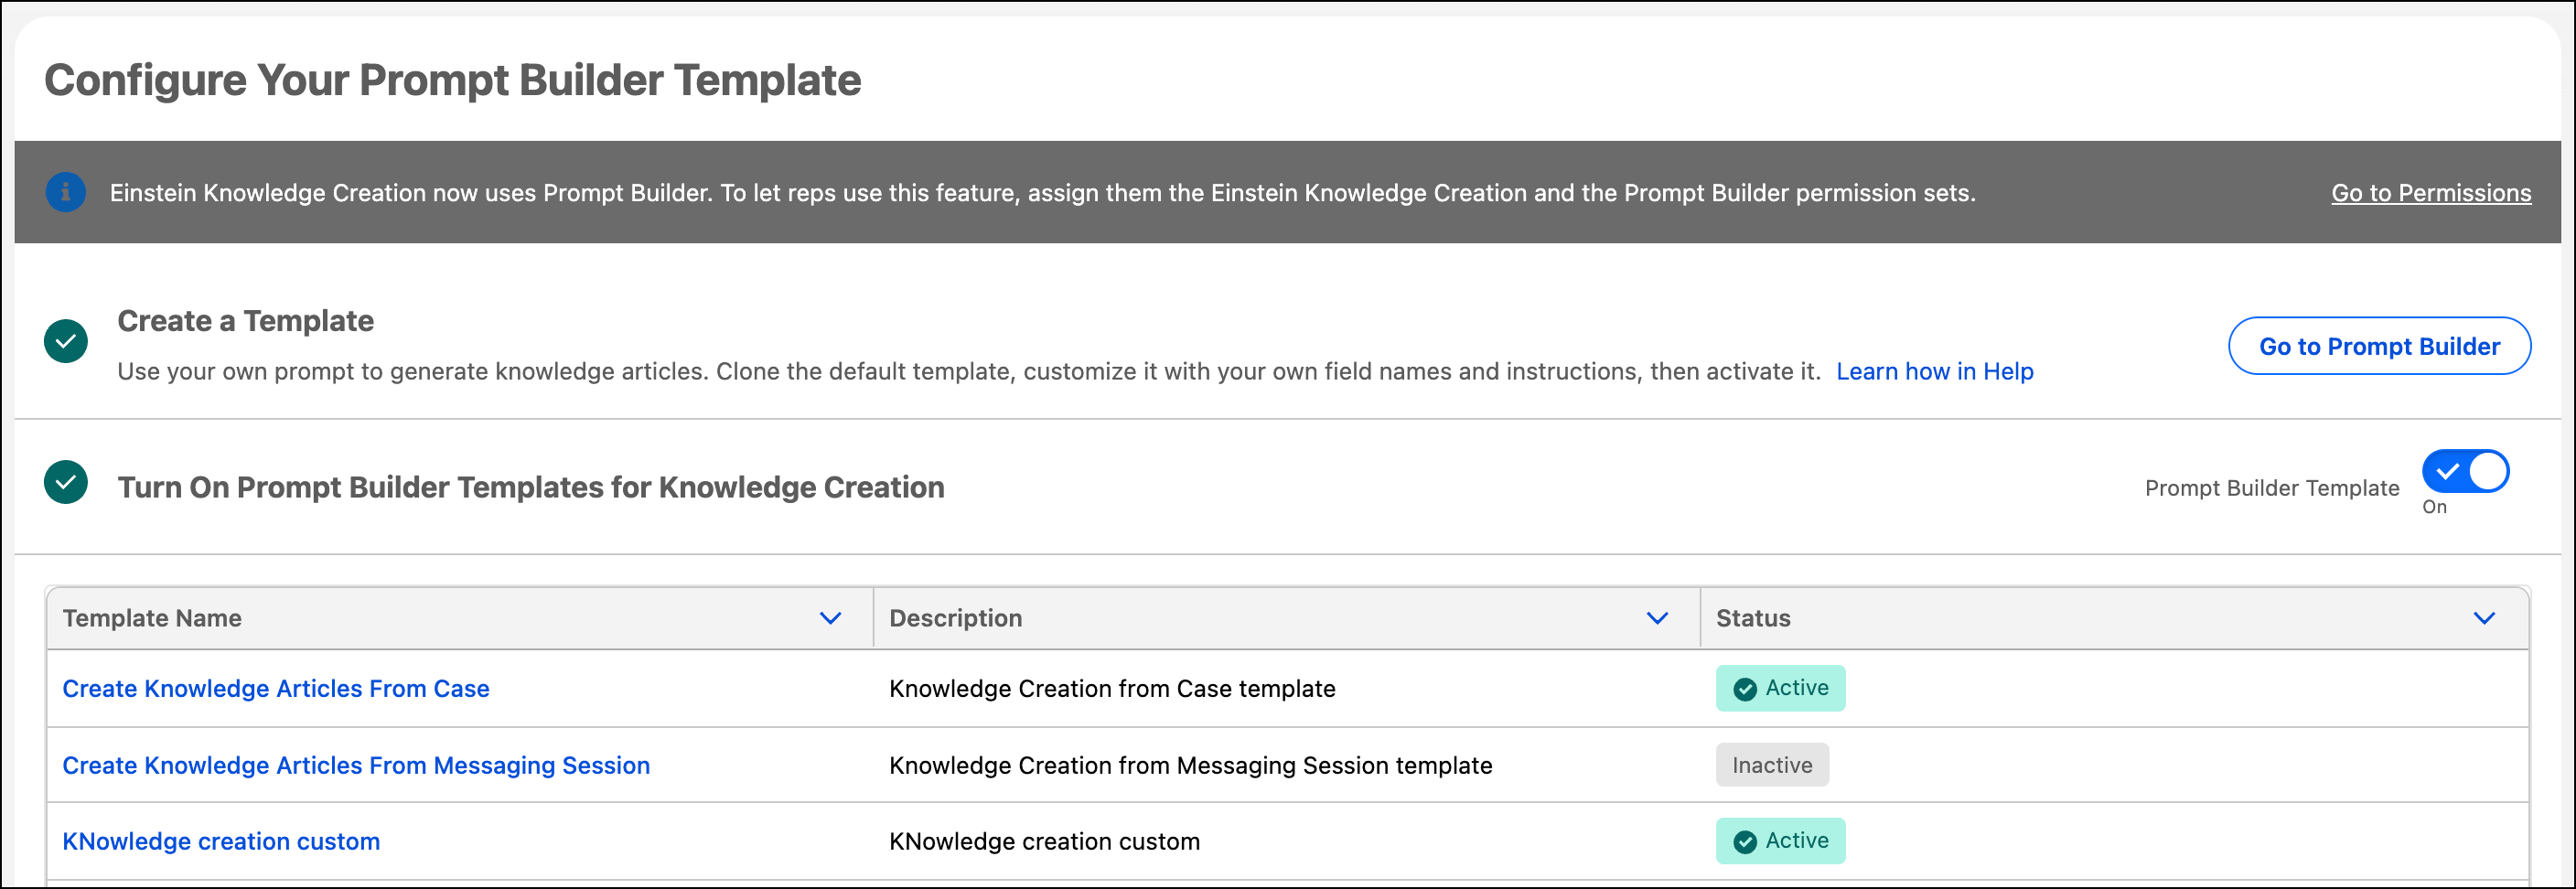Image resolution: width=2576 pixels, height=889 pixels.
Task: Open the KNowledge creation custom template link
Action: click(221, 841)
